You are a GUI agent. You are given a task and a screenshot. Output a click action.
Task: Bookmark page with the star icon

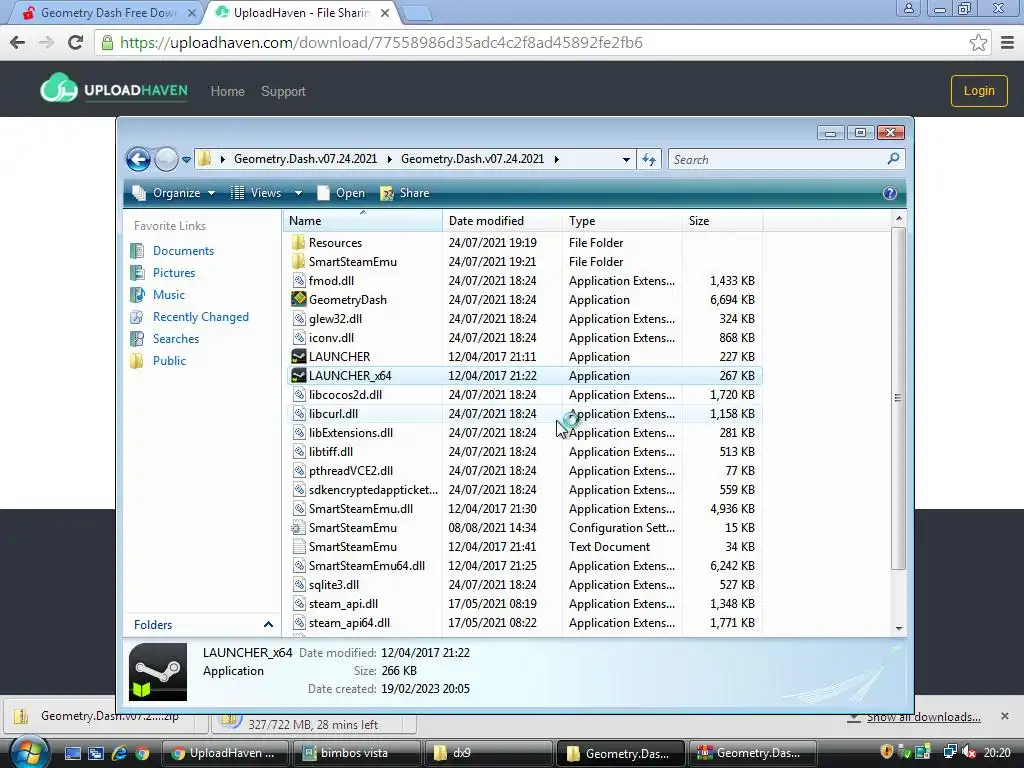978,42
